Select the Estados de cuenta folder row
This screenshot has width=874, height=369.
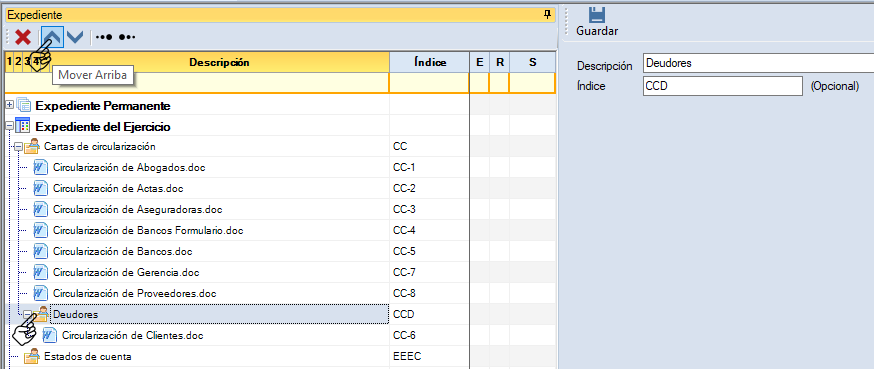88,356
